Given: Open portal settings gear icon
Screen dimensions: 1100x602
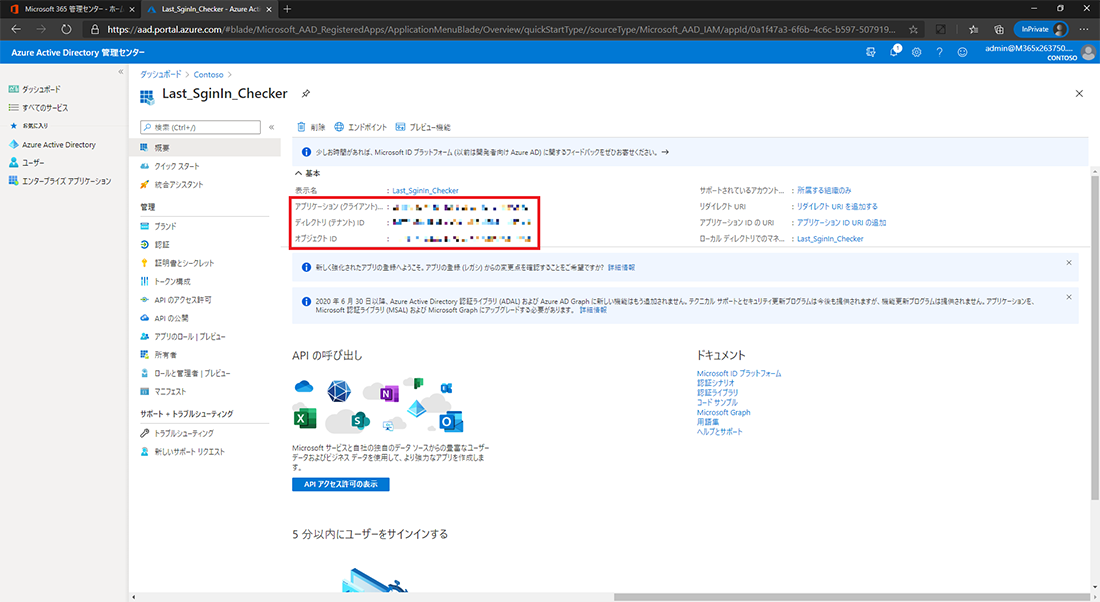Looking at the screenshot, I should pyautogui.click(x=917, y=52).
